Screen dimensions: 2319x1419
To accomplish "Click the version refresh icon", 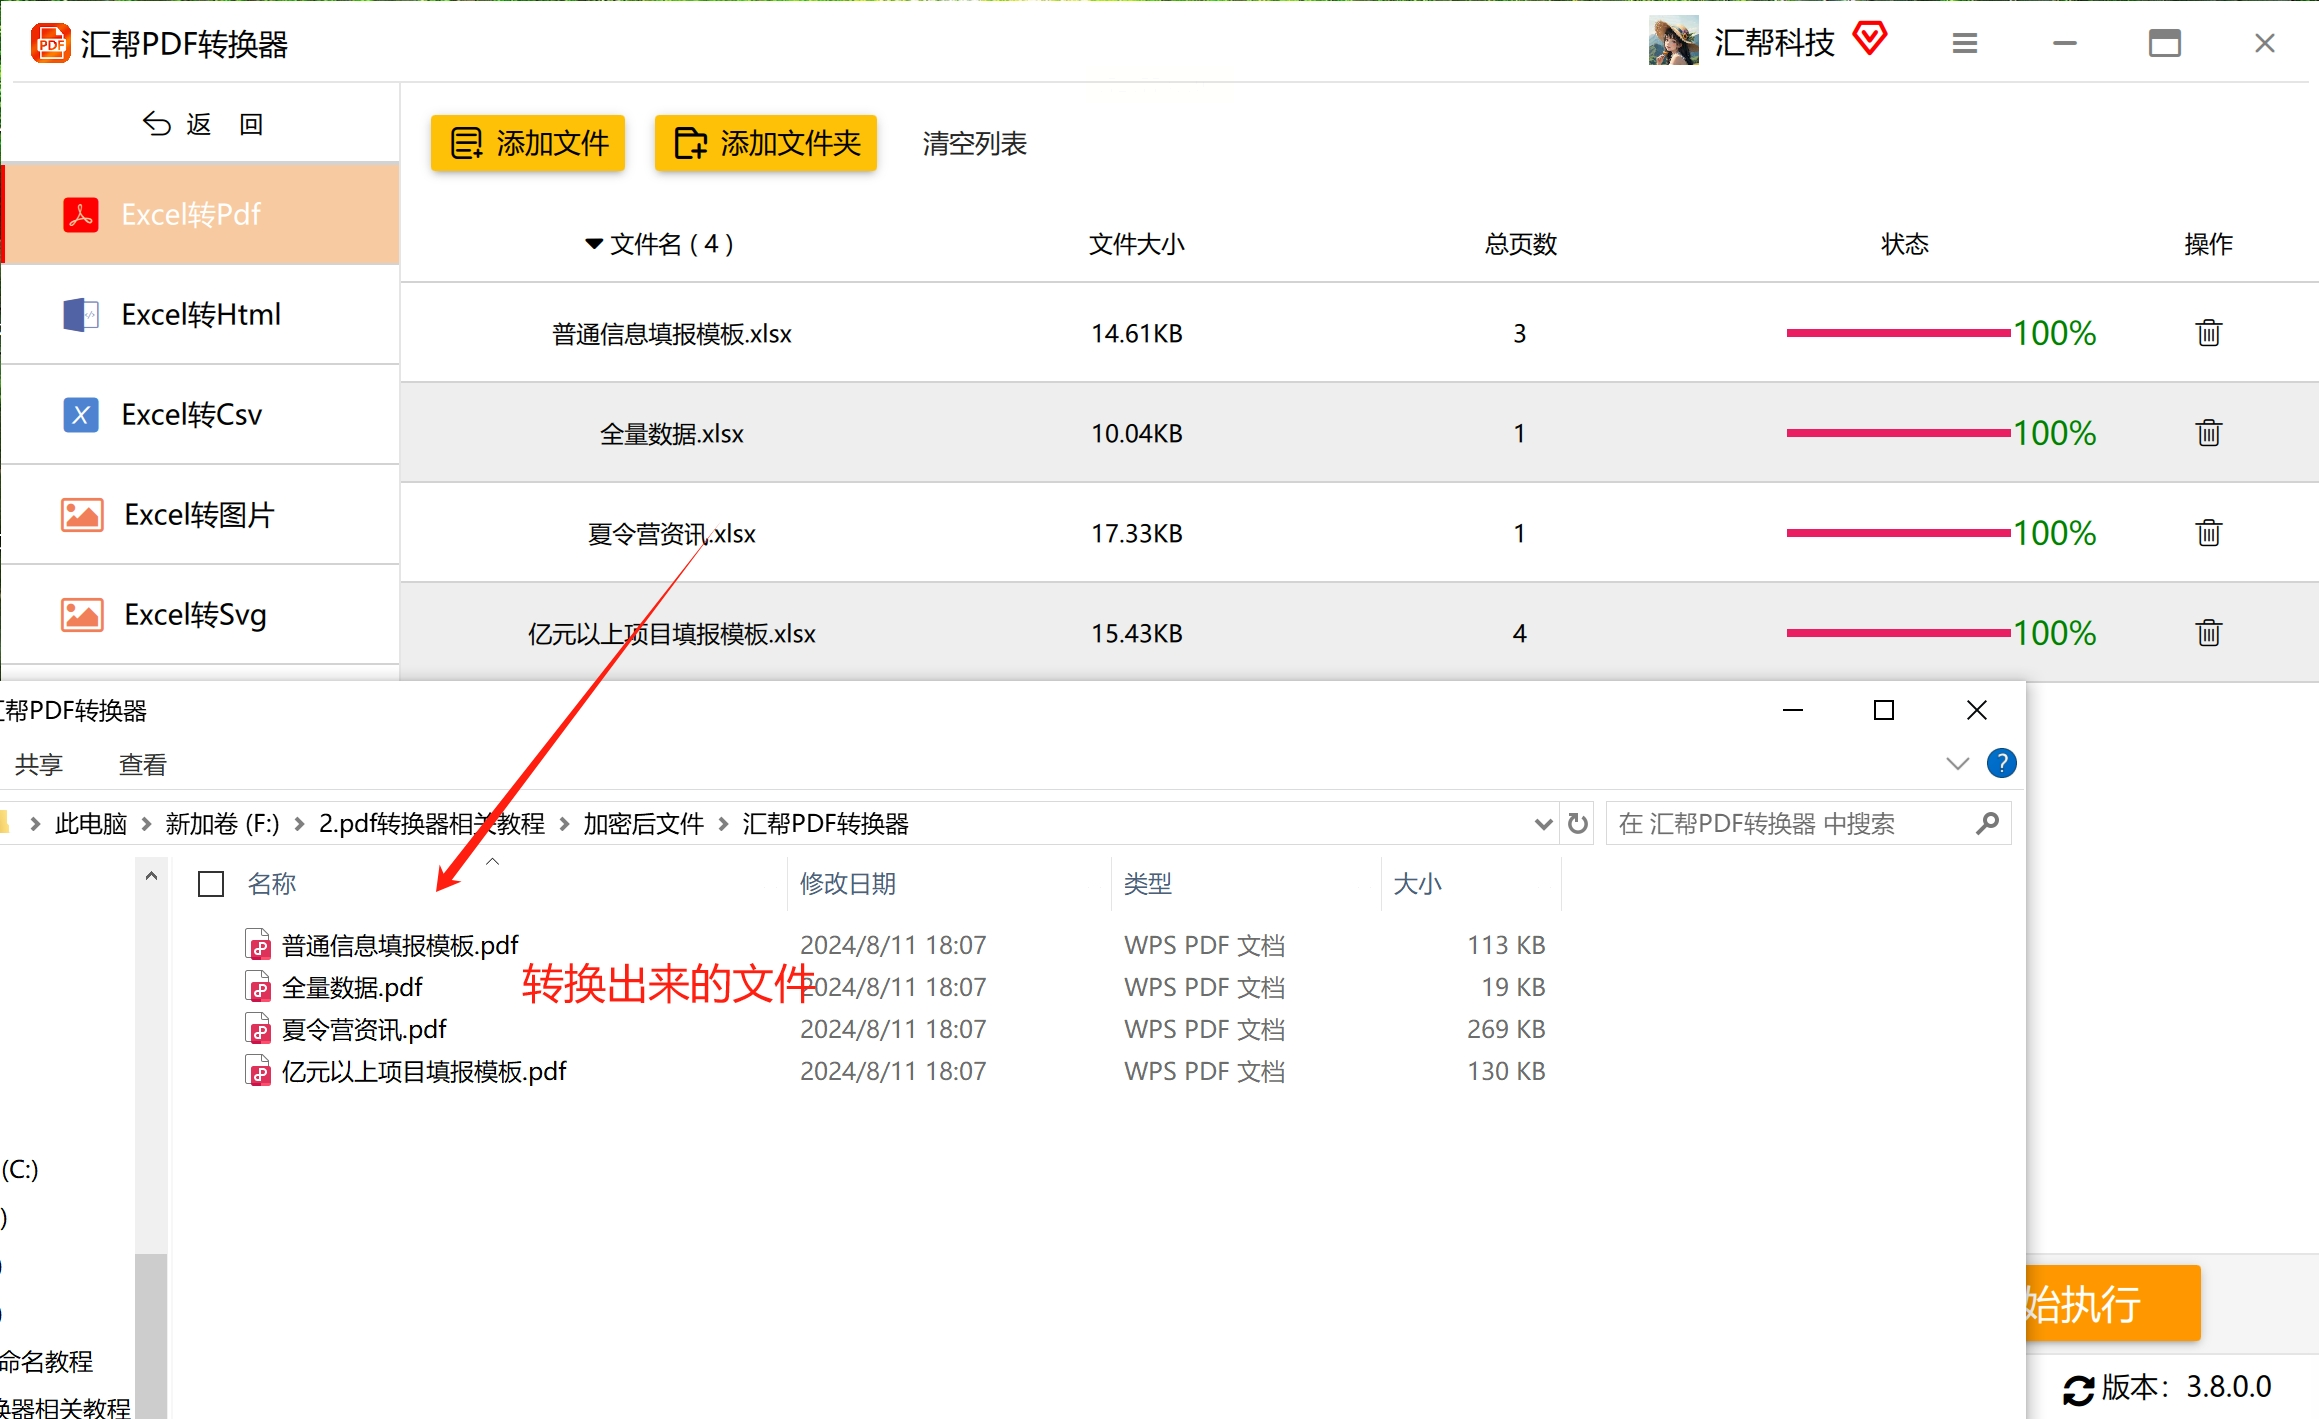I will pyautogui.click(x=2078, y=1389).
